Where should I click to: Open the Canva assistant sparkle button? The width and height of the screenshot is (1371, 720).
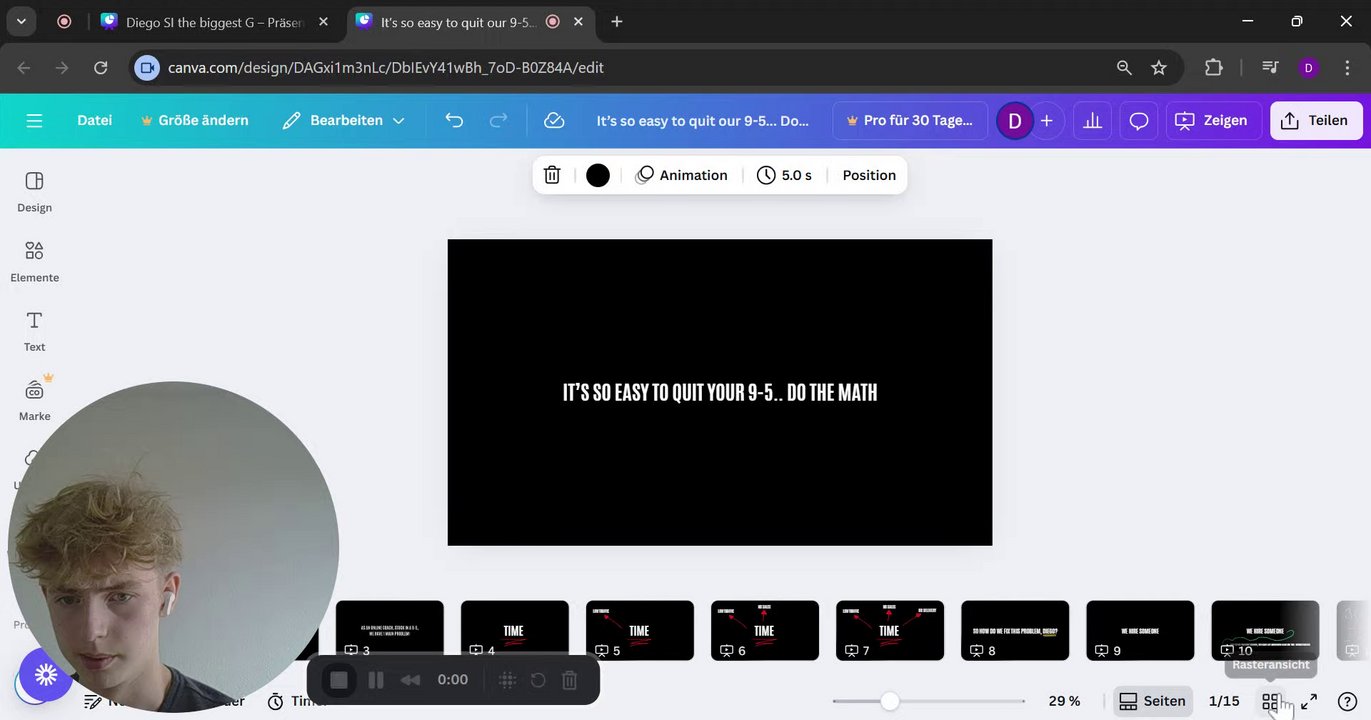[46, 675]
